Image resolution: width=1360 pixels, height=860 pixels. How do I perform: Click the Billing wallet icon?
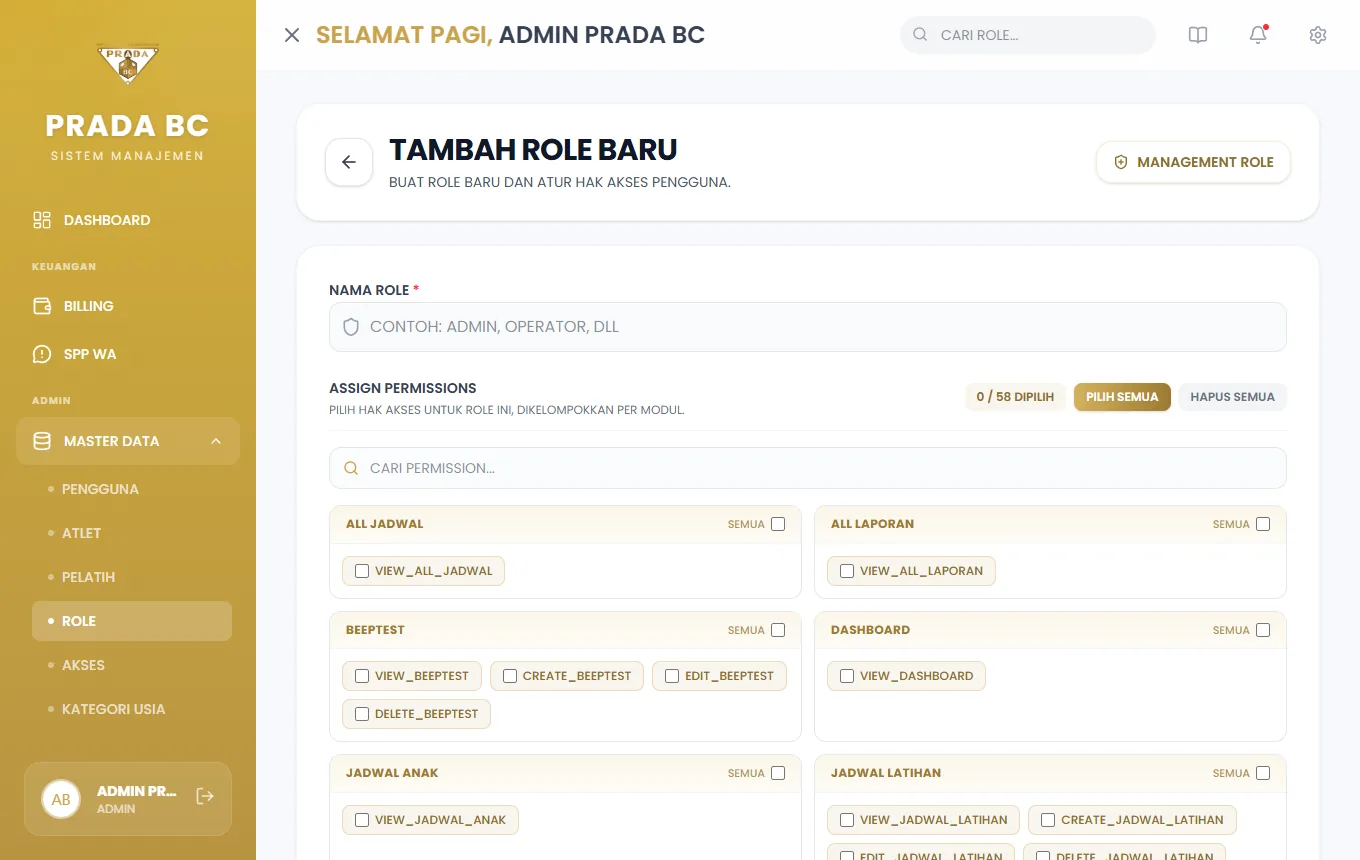42,306
